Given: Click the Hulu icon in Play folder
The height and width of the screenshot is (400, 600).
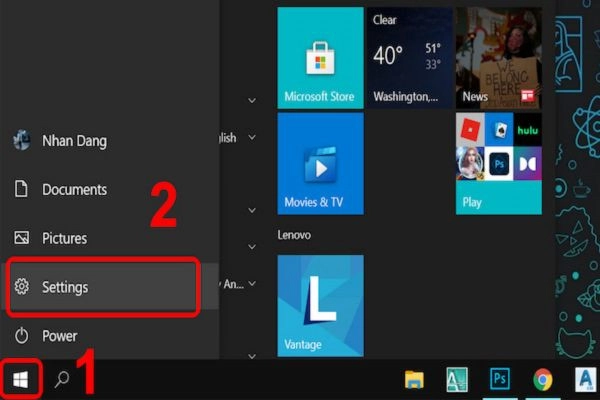Looking at the screenshot, I should (x=526, y=129).
